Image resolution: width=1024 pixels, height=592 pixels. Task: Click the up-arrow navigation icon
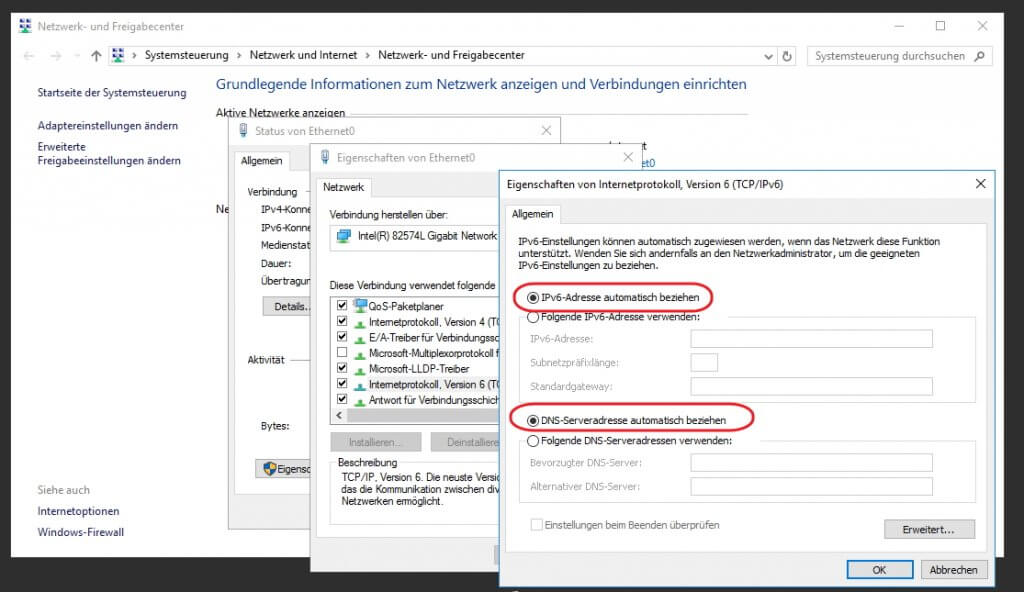[95, 56]
